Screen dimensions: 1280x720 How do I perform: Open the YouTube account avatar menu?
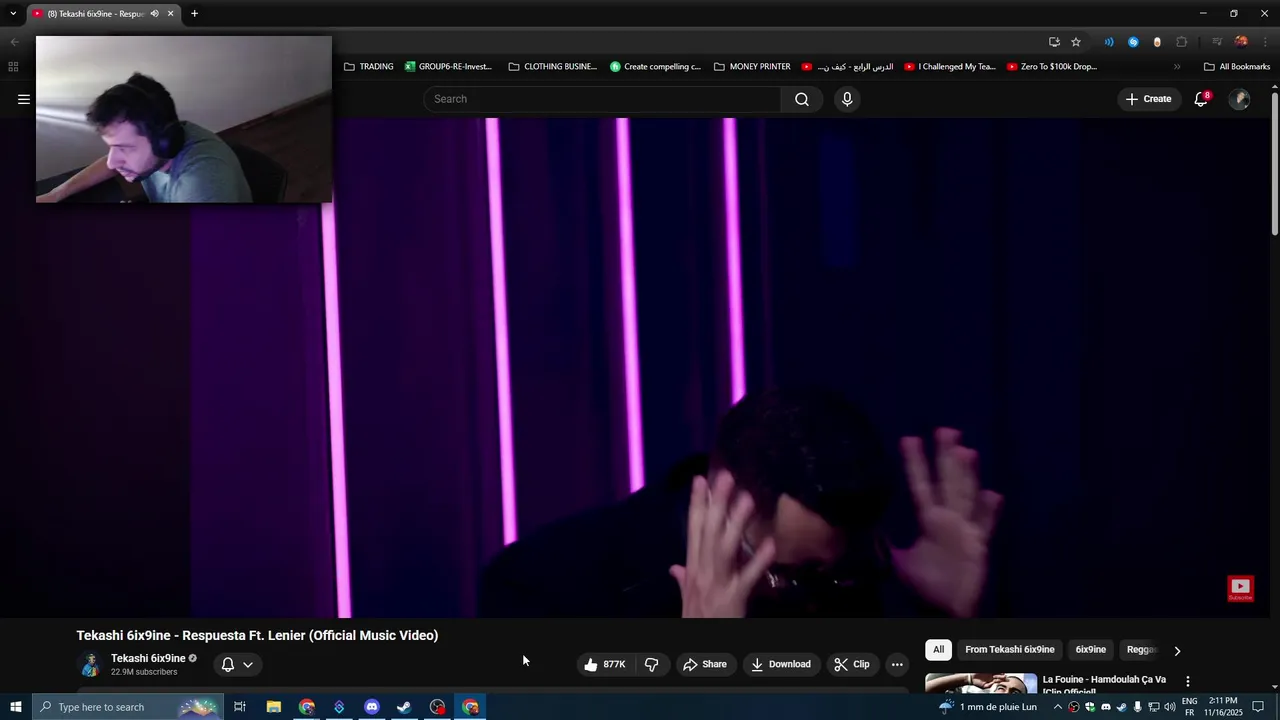click(1239, 99)
